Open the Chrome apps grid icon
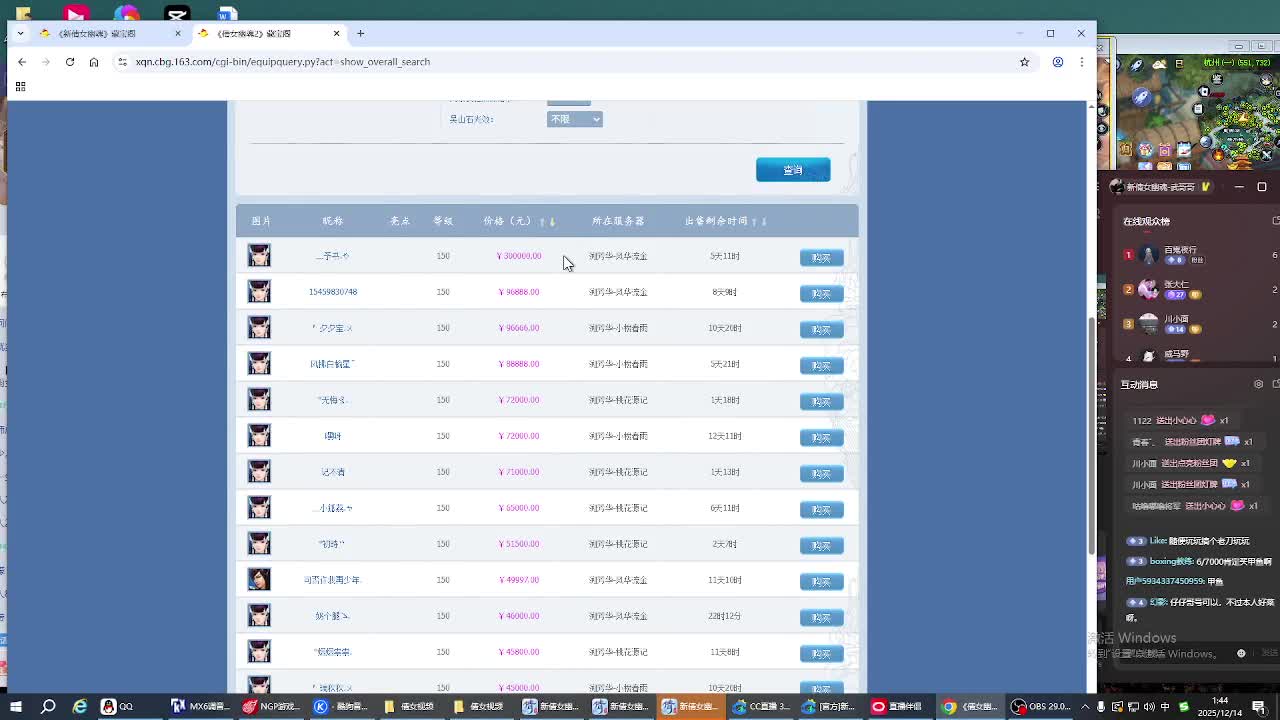Viewport: 1280px width, 720px height. [20, 87]
